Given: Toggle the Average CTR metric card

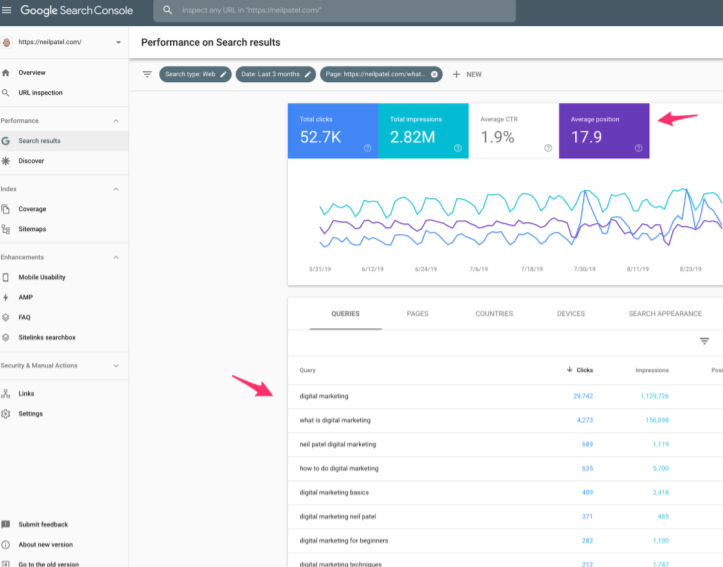Looking at the screenshot, I should tap(514, 131).
